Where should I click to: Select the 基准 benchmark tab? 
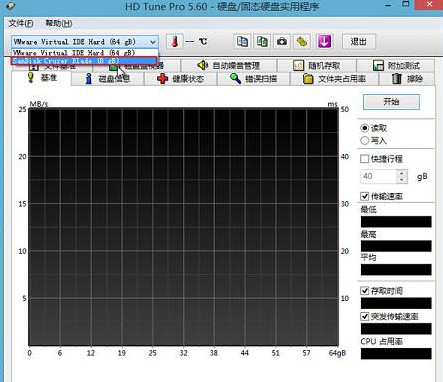pyautogui.click(x=42, y=78)
